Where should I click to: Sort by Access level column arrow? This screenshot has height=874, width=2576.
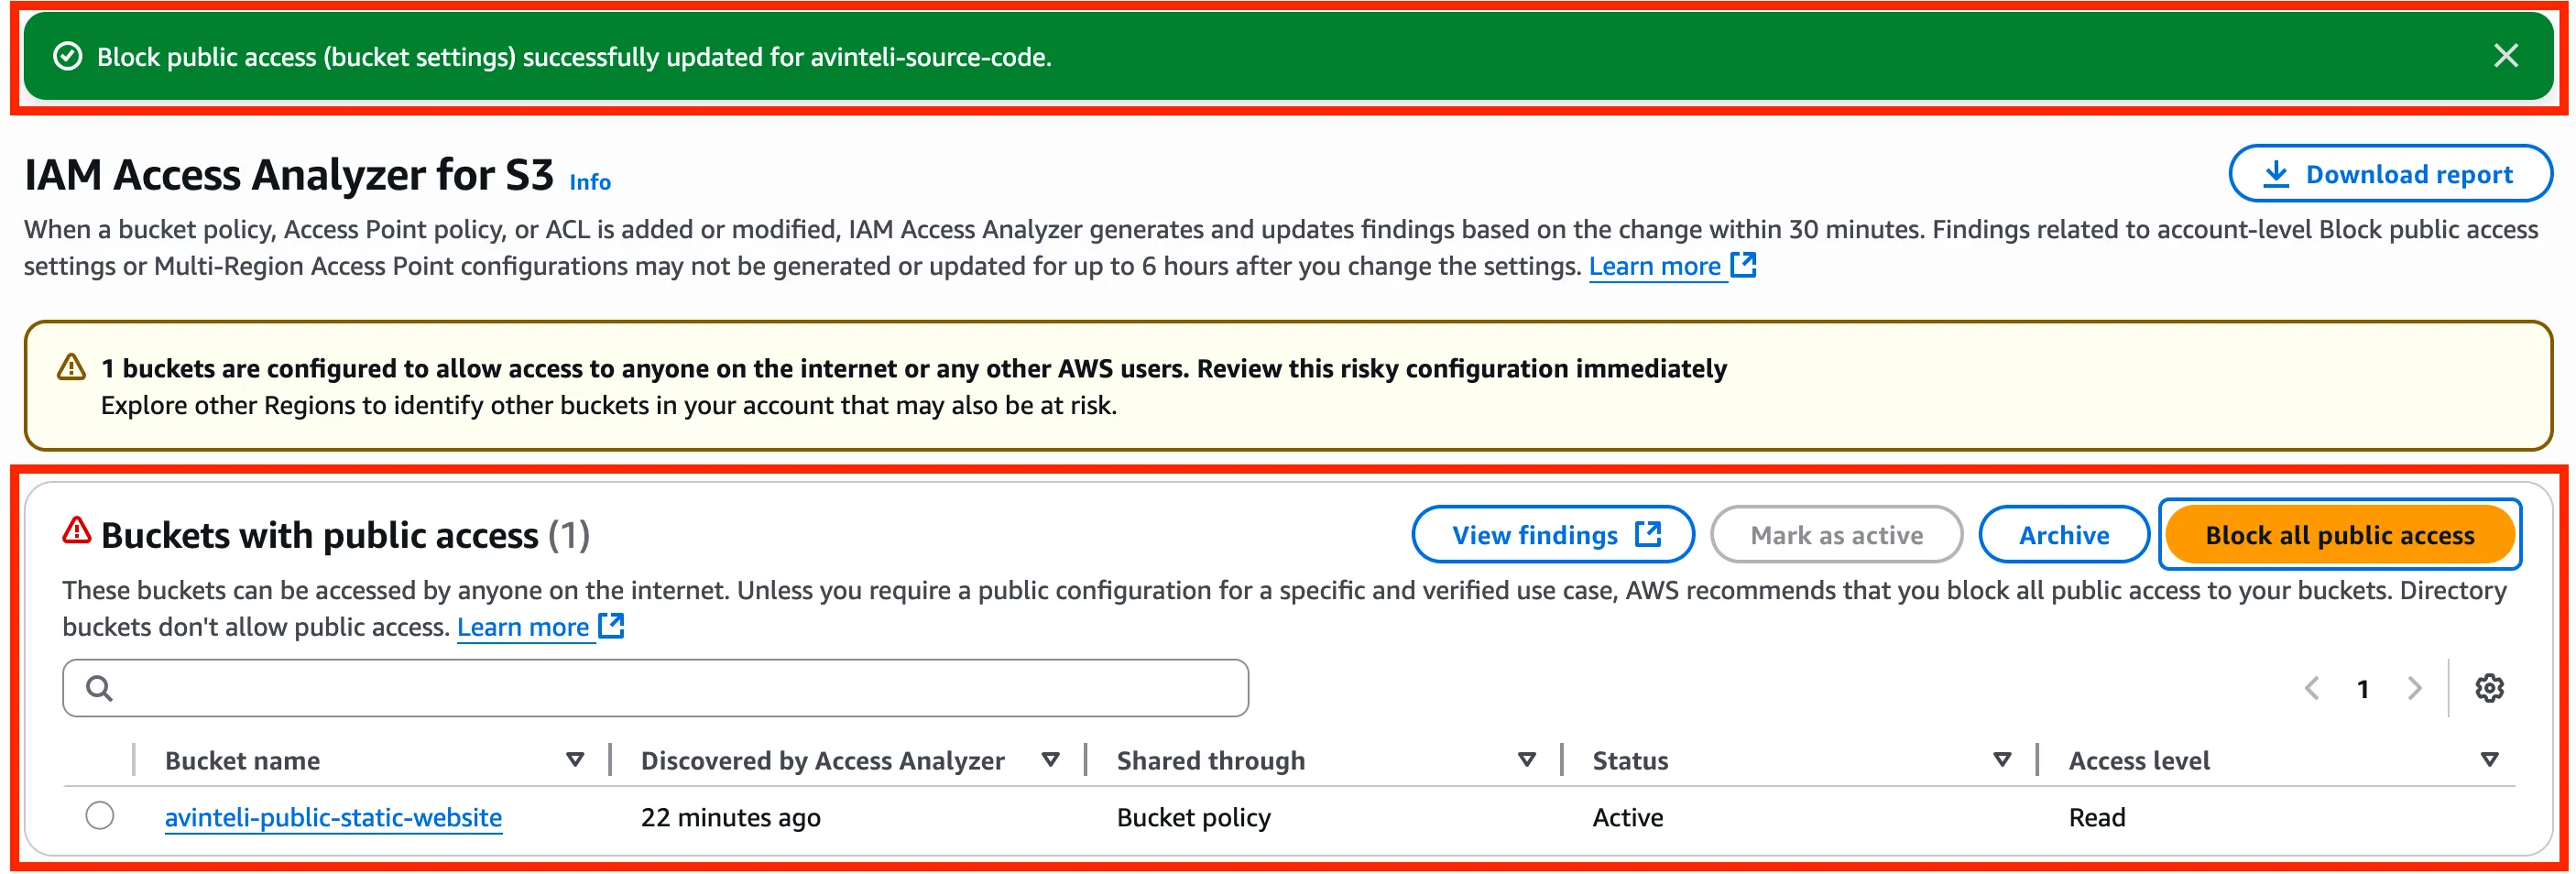pos(2489,760)
